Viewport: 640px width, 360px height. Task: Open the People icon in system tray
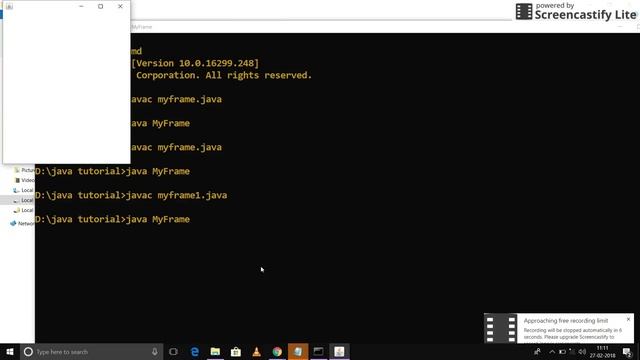coord(538,351)
